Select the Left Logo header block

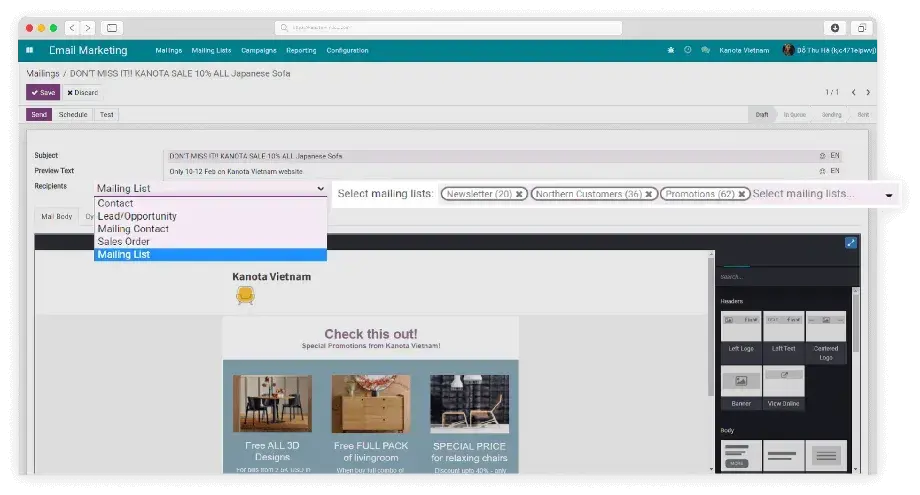coord(741,336)
